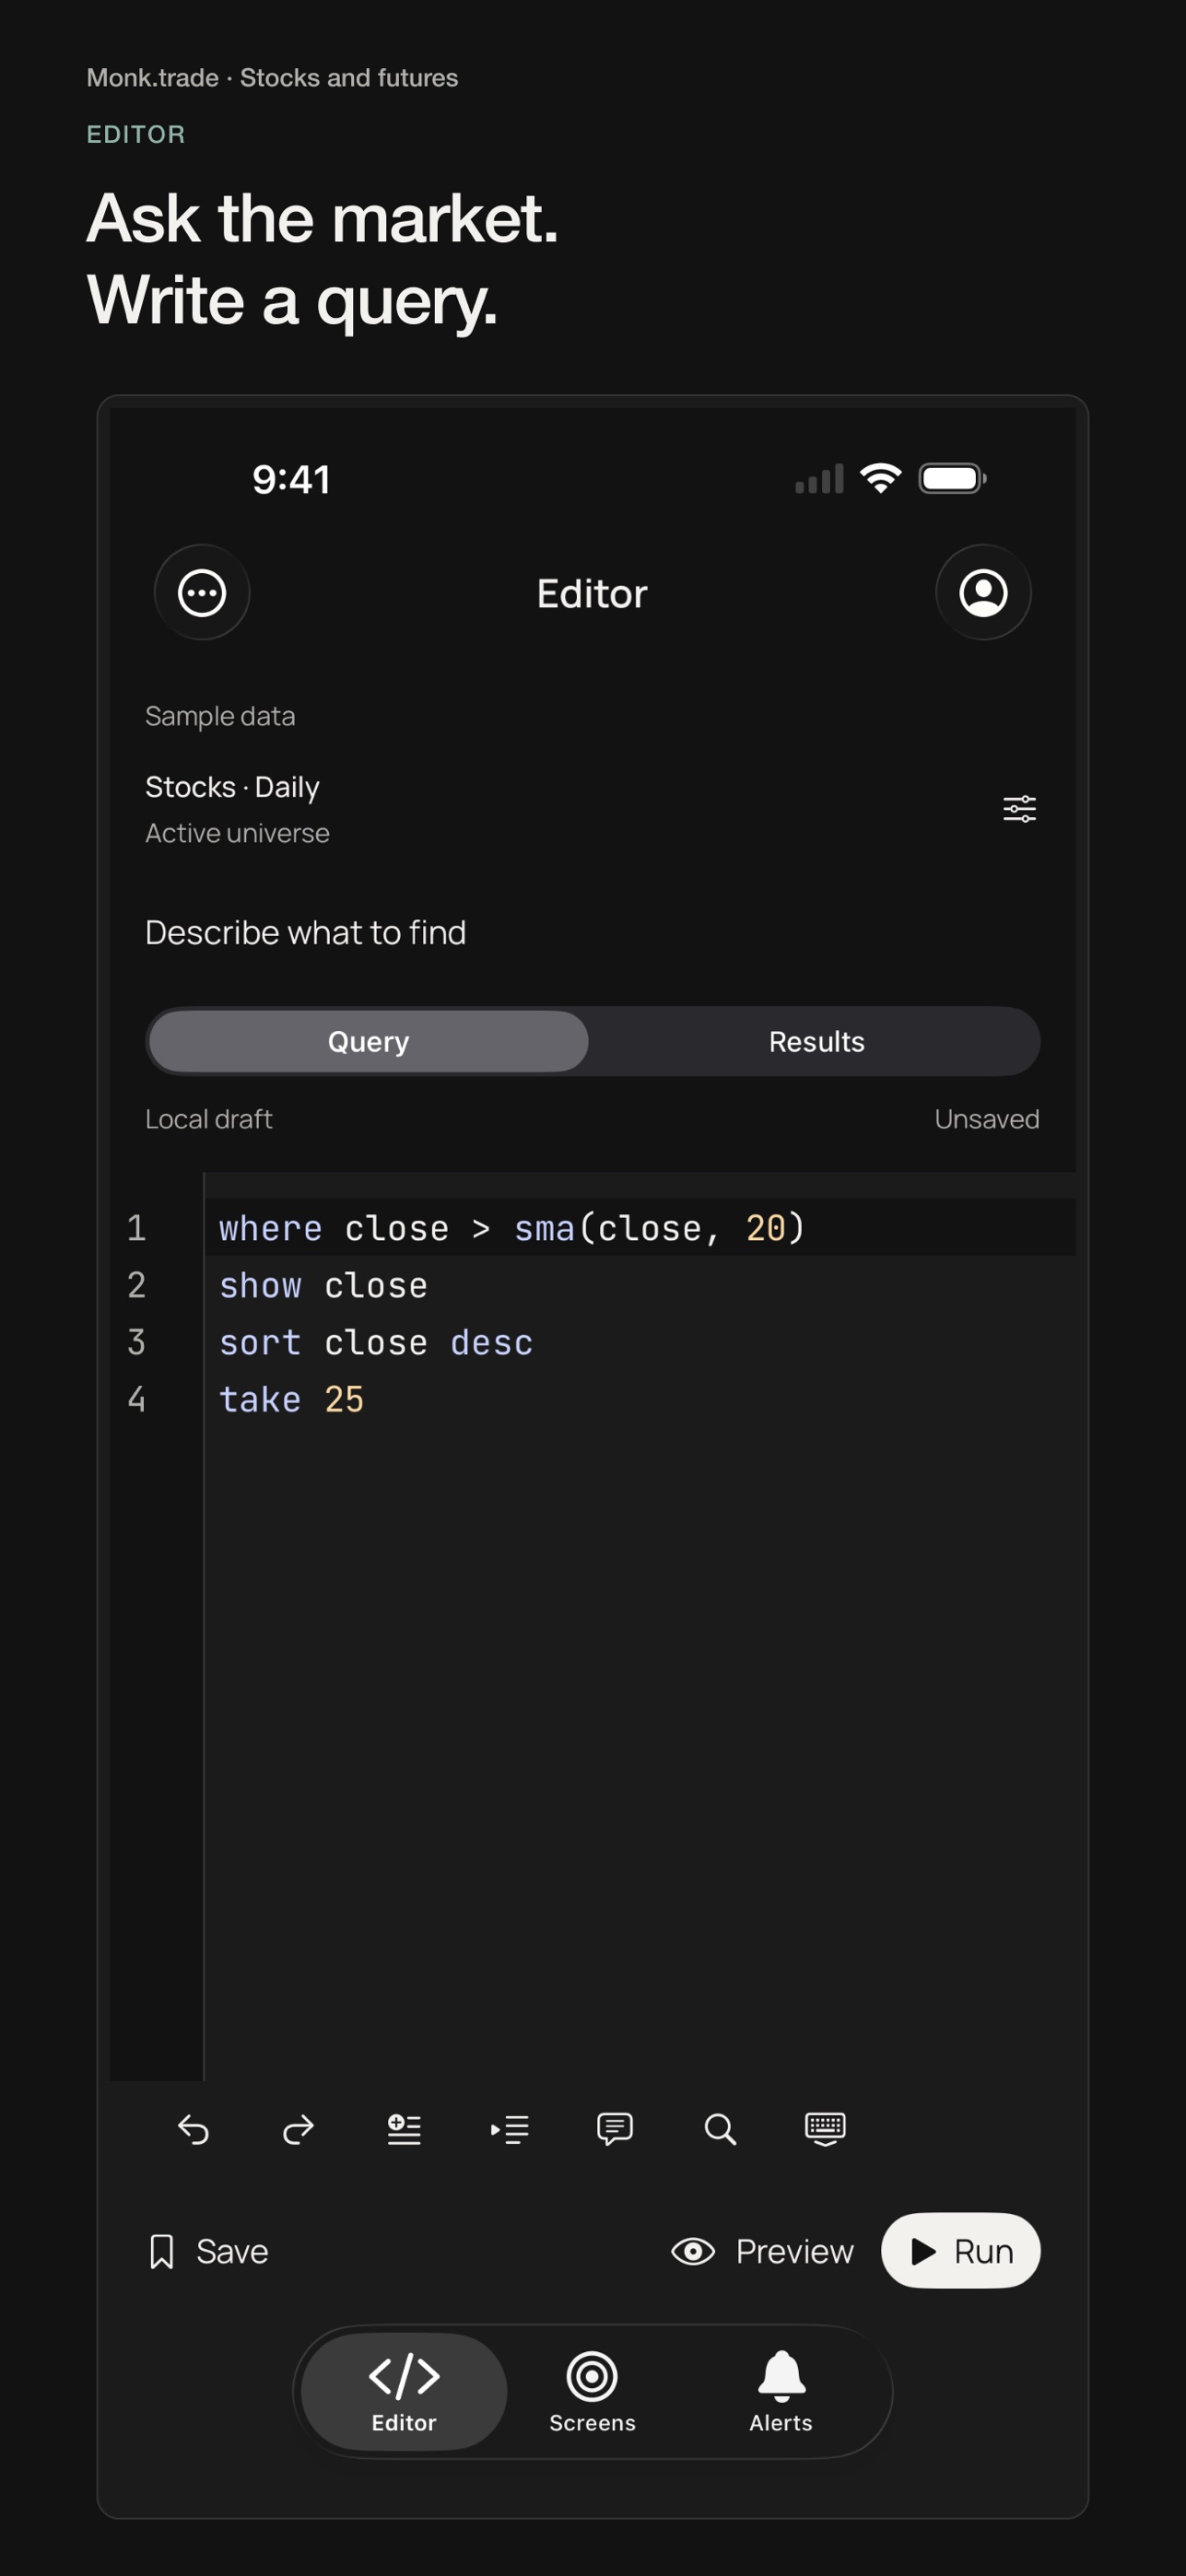Select the Stocks · Daily universe

pyautogui.click(x=232, y=787)
